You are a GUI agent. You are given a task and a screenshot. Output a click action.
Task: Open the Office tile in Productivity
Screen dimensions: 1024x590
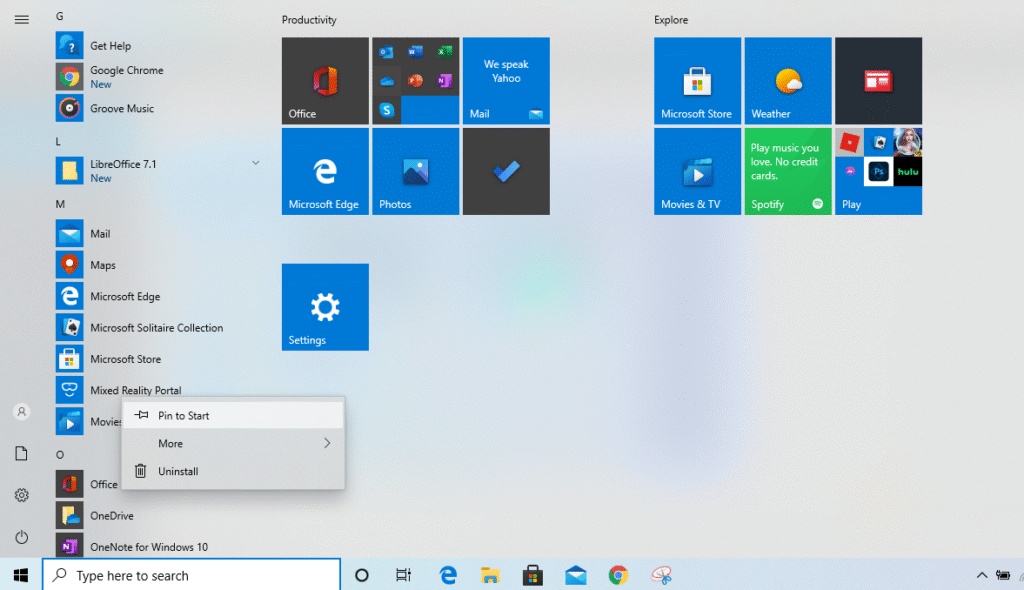(x=325, y=80)
